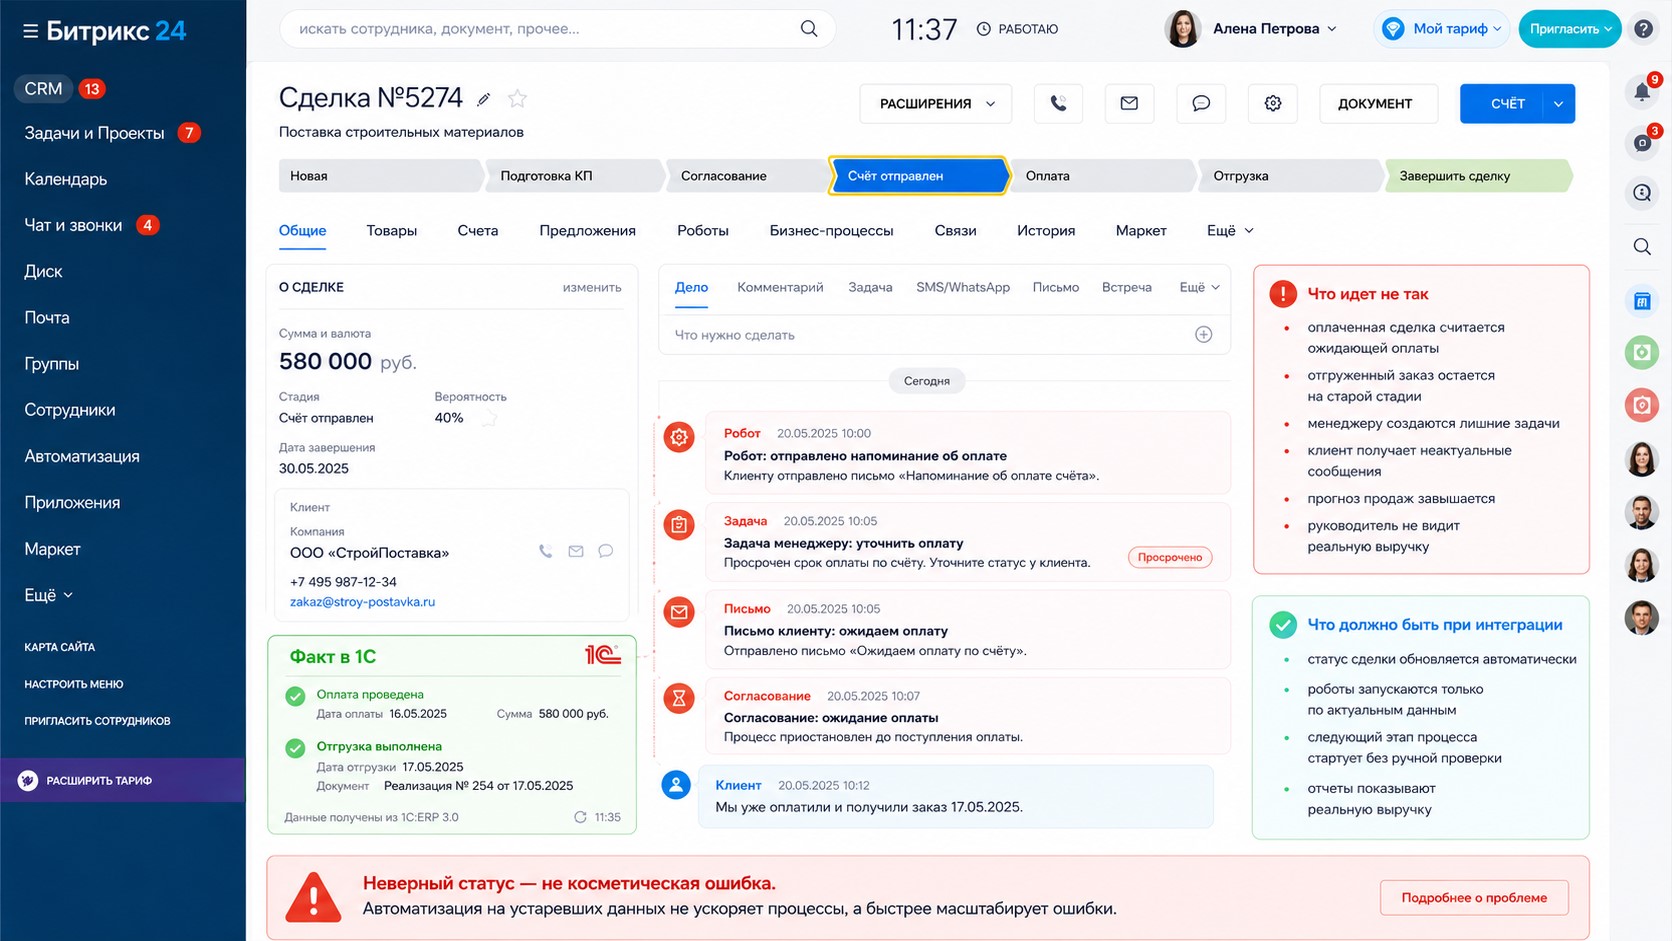The height and width of the screenshot is (941, 1672).
Task: Click the envelope email button in the deal header
Action: click(x=1129, y=103)
